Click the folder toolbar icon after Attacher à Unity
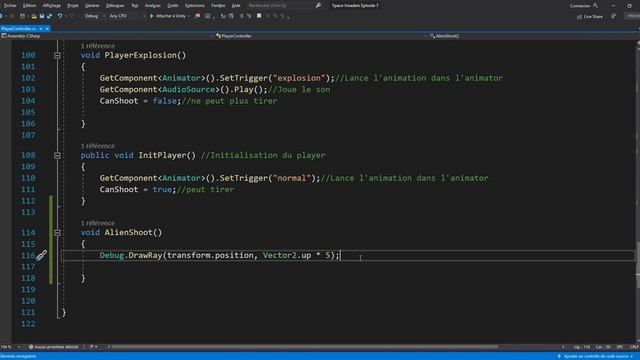The height and width of the screenshot is (360, 640). point(198,16)
